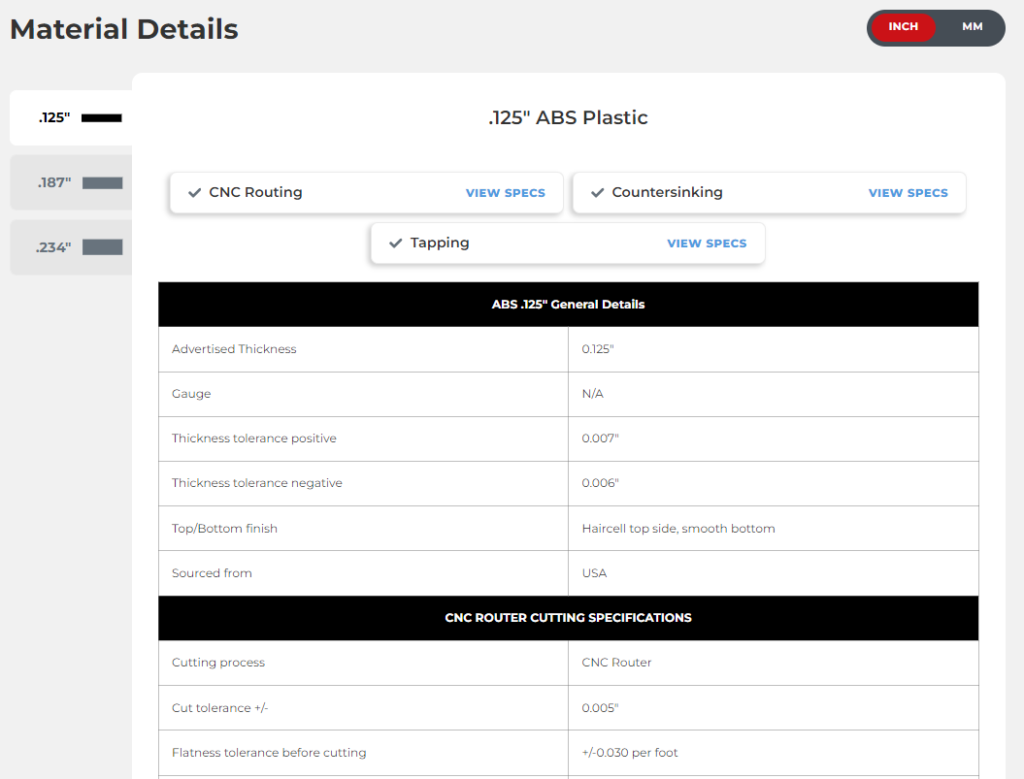Click ABS .125" General Details header
This screenshot has width=1024, height=779.
click(568, 304)
